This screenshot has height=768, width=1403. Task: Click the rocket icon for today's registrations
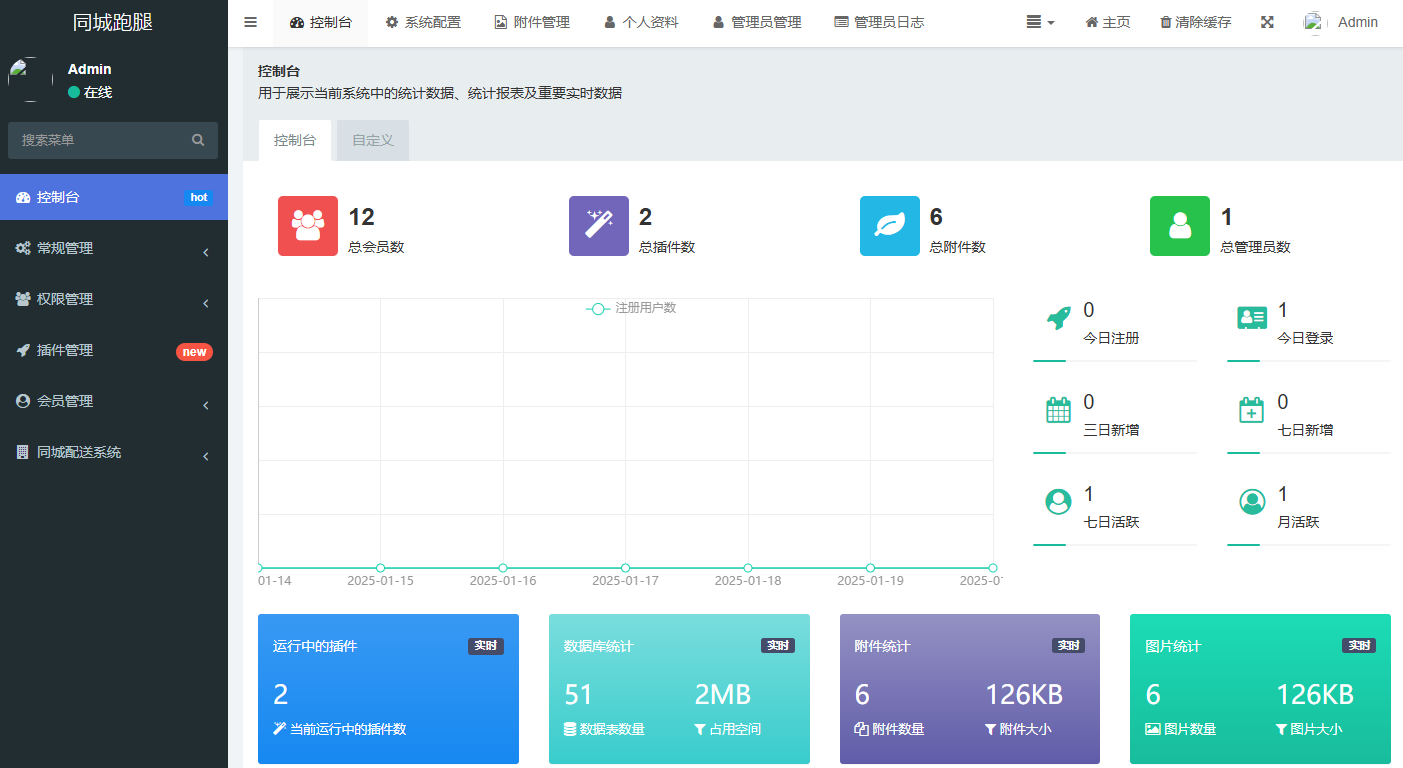click(x=1058, y=318)
